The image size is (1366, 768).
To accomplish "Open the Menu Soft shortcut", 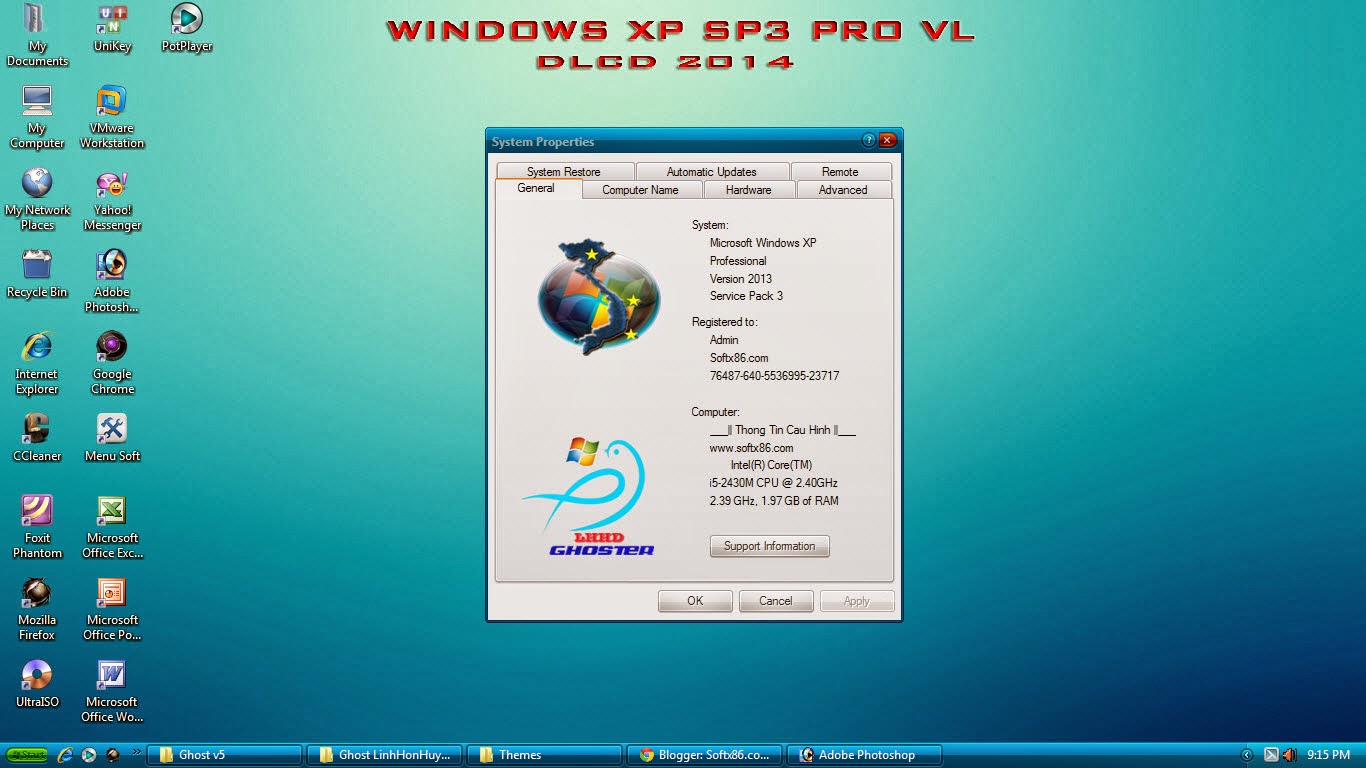I will tap(112, 438).
